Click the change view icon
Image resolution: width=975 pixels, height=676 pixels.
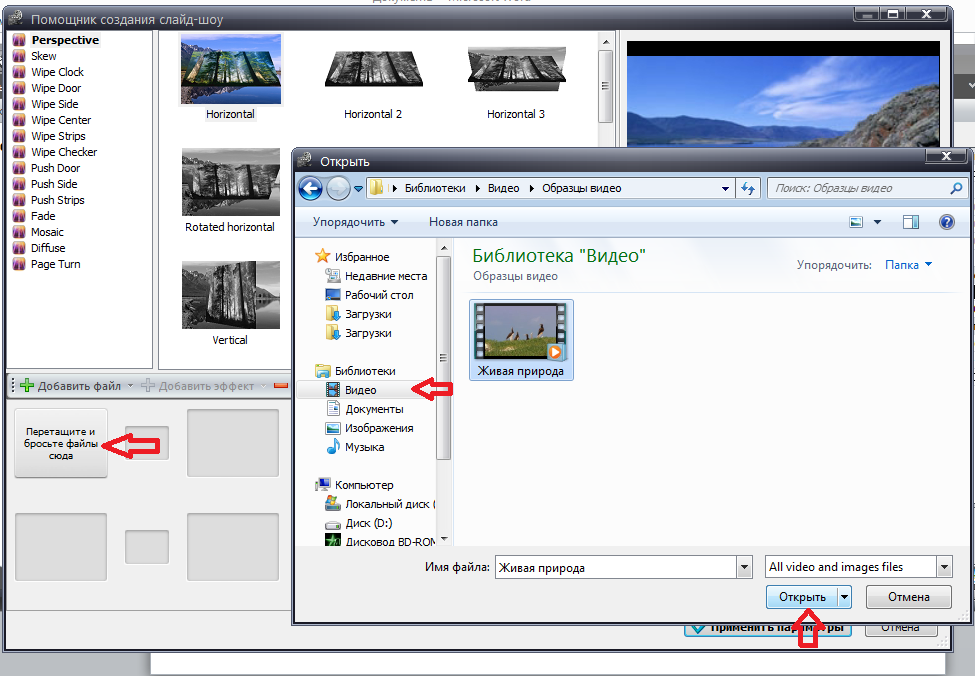(x=856, y=222)
